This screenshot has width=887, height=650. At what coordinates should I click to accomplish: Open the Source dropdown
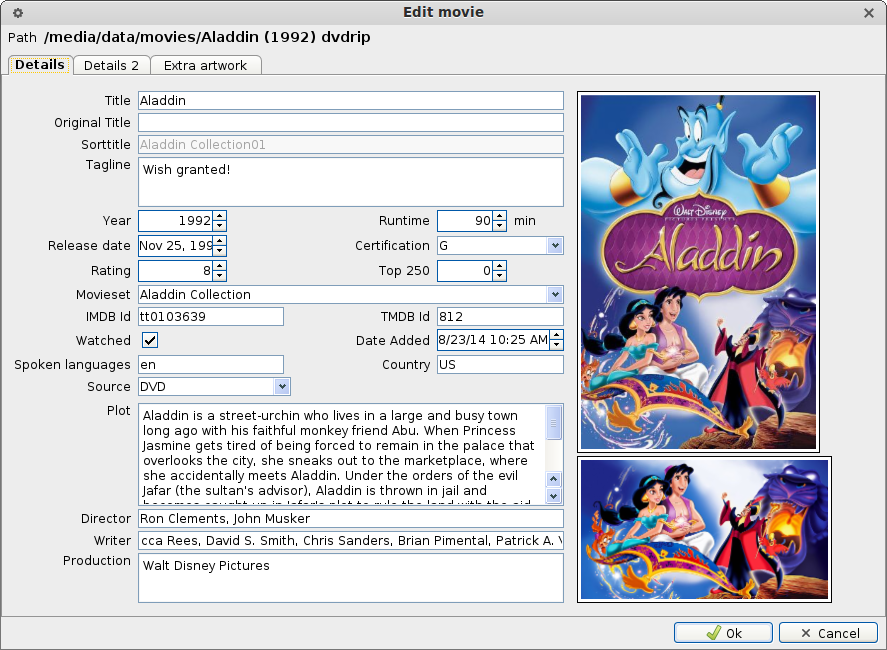tap(282, 387)
